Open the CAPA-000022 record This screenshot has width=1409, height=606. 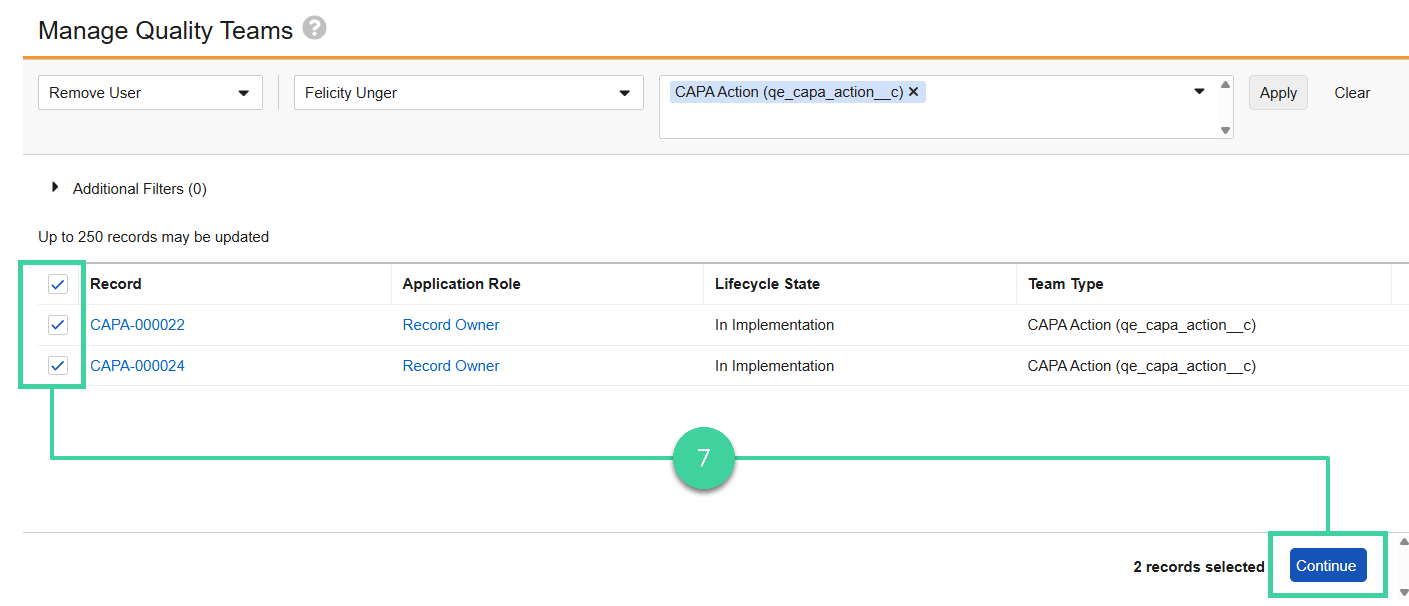pos(137,324)
